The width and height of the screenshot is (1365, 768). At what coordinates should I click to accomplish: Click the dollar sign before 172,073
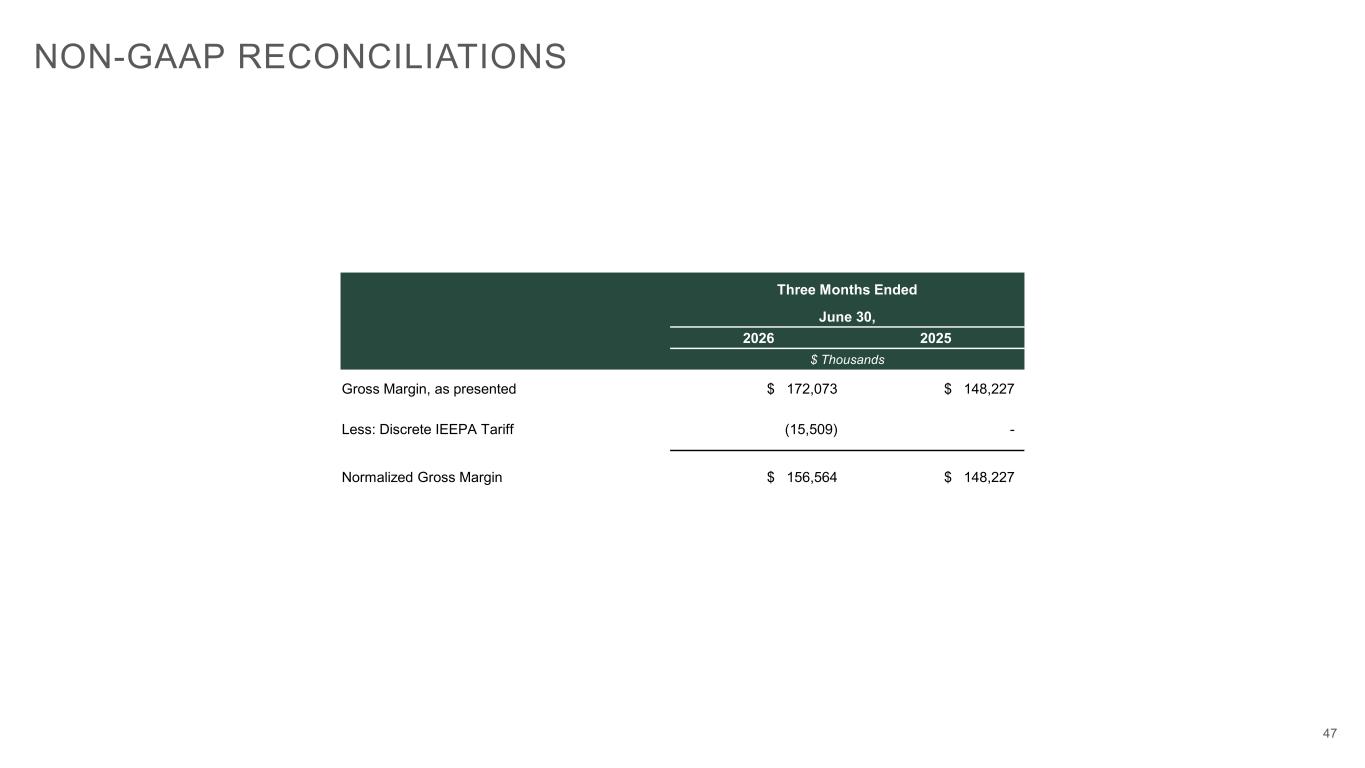[x=770, y=388]
